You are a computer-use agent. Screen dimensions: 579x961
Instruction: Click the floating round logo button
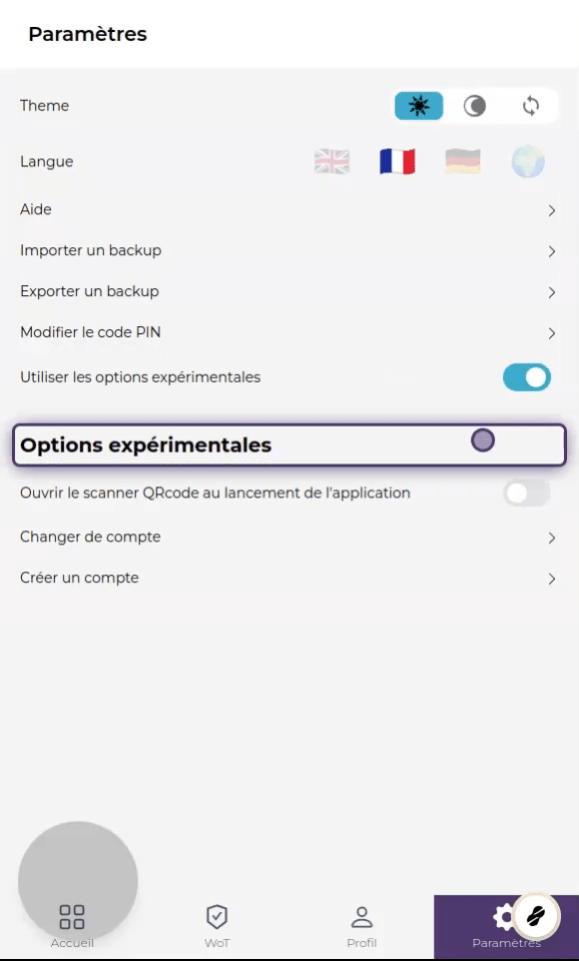535,917
